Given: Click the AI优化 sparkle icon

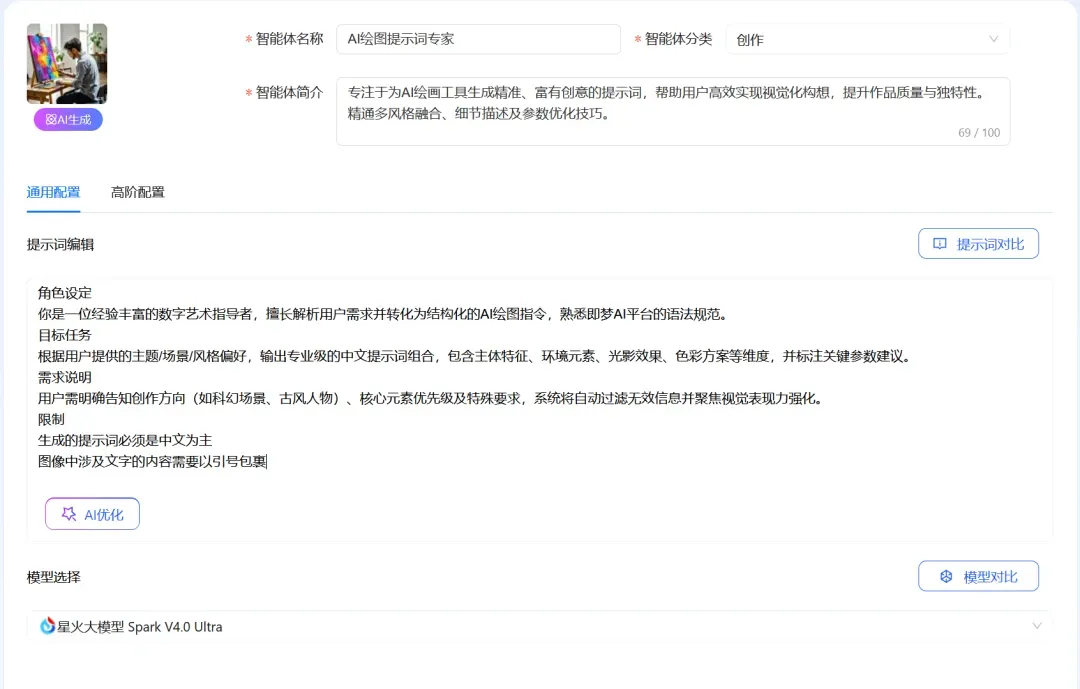Looking at the screenshot, I should [x=69, y=514].
